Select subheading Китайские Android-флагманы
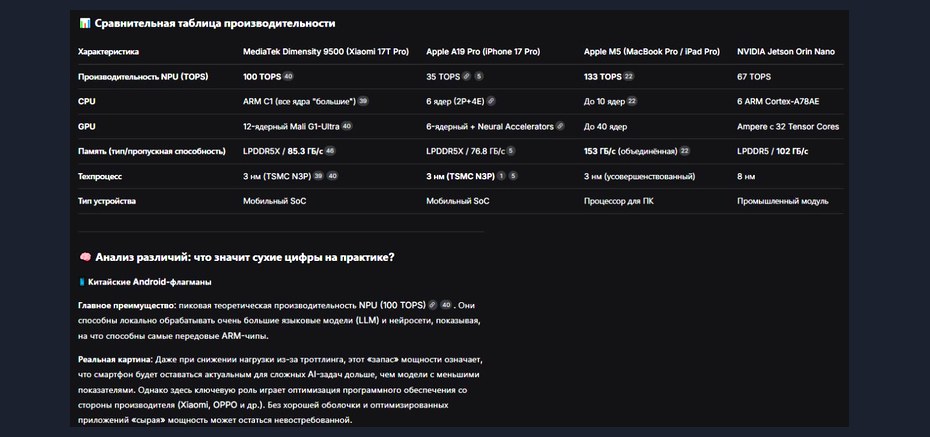Screen dimensions: 930x437 pyautogui.click(x=149, y=282)
